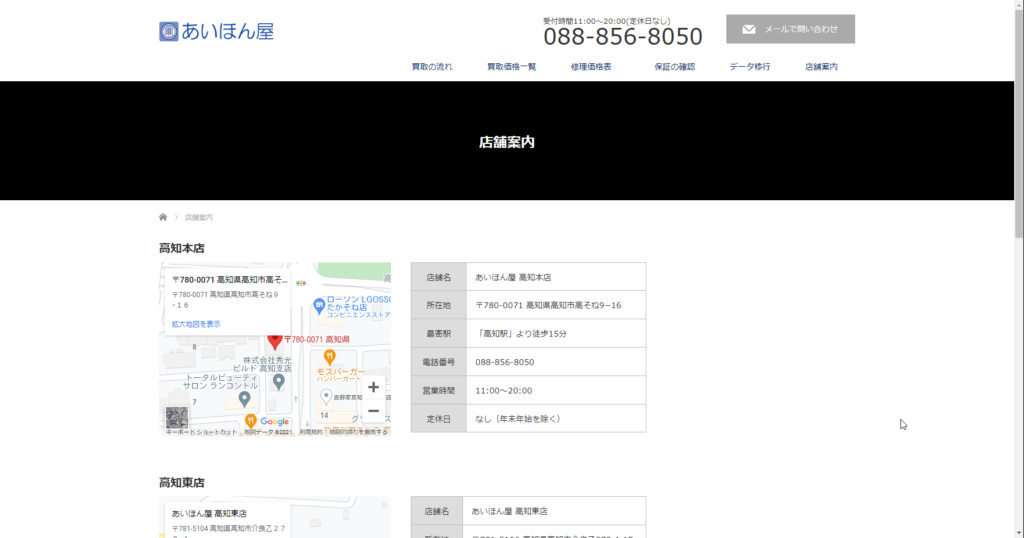
Task: Open the データ移行 menu item
Action: (x=750, y=67)
